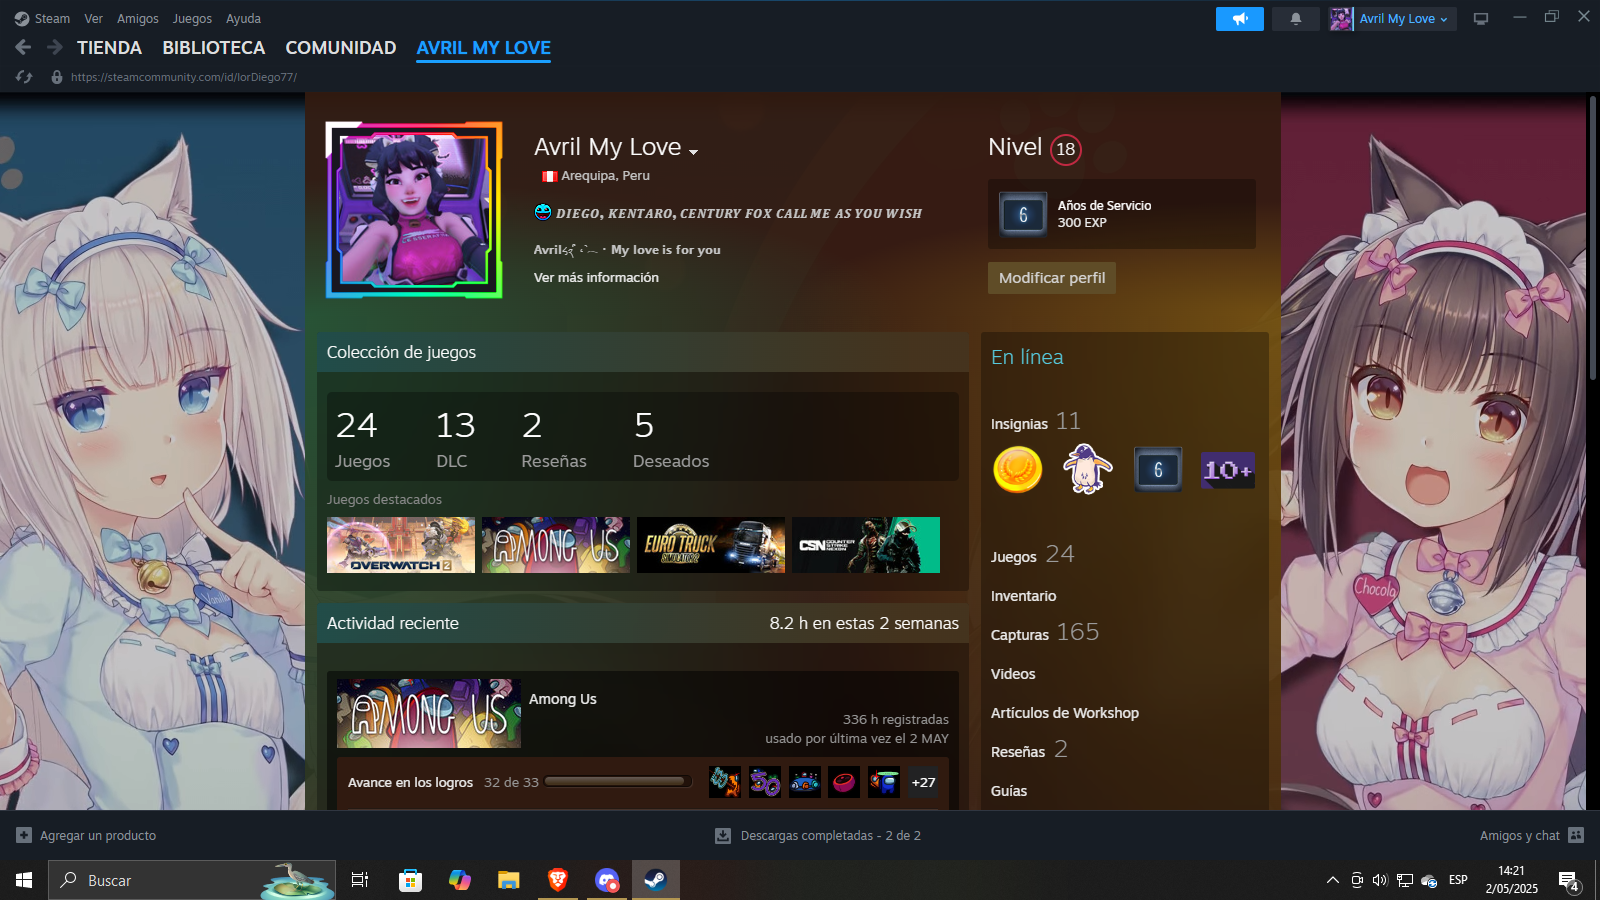Open the penguin mascot badge
This screenshot has height=900, width=1600.
(1087, 469)
